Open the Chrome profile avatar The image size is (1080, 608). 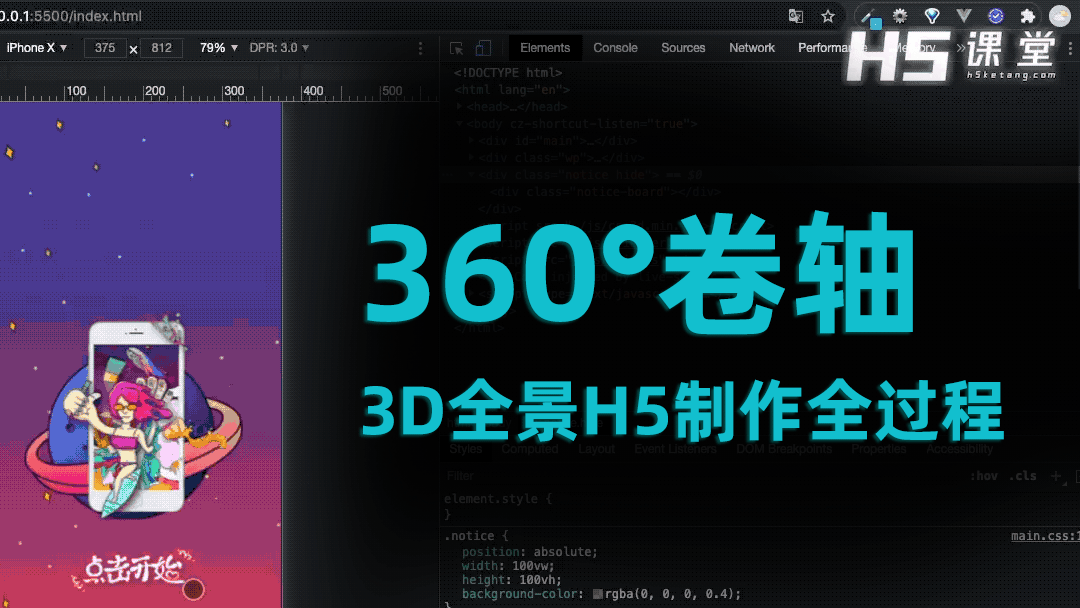1059,16
